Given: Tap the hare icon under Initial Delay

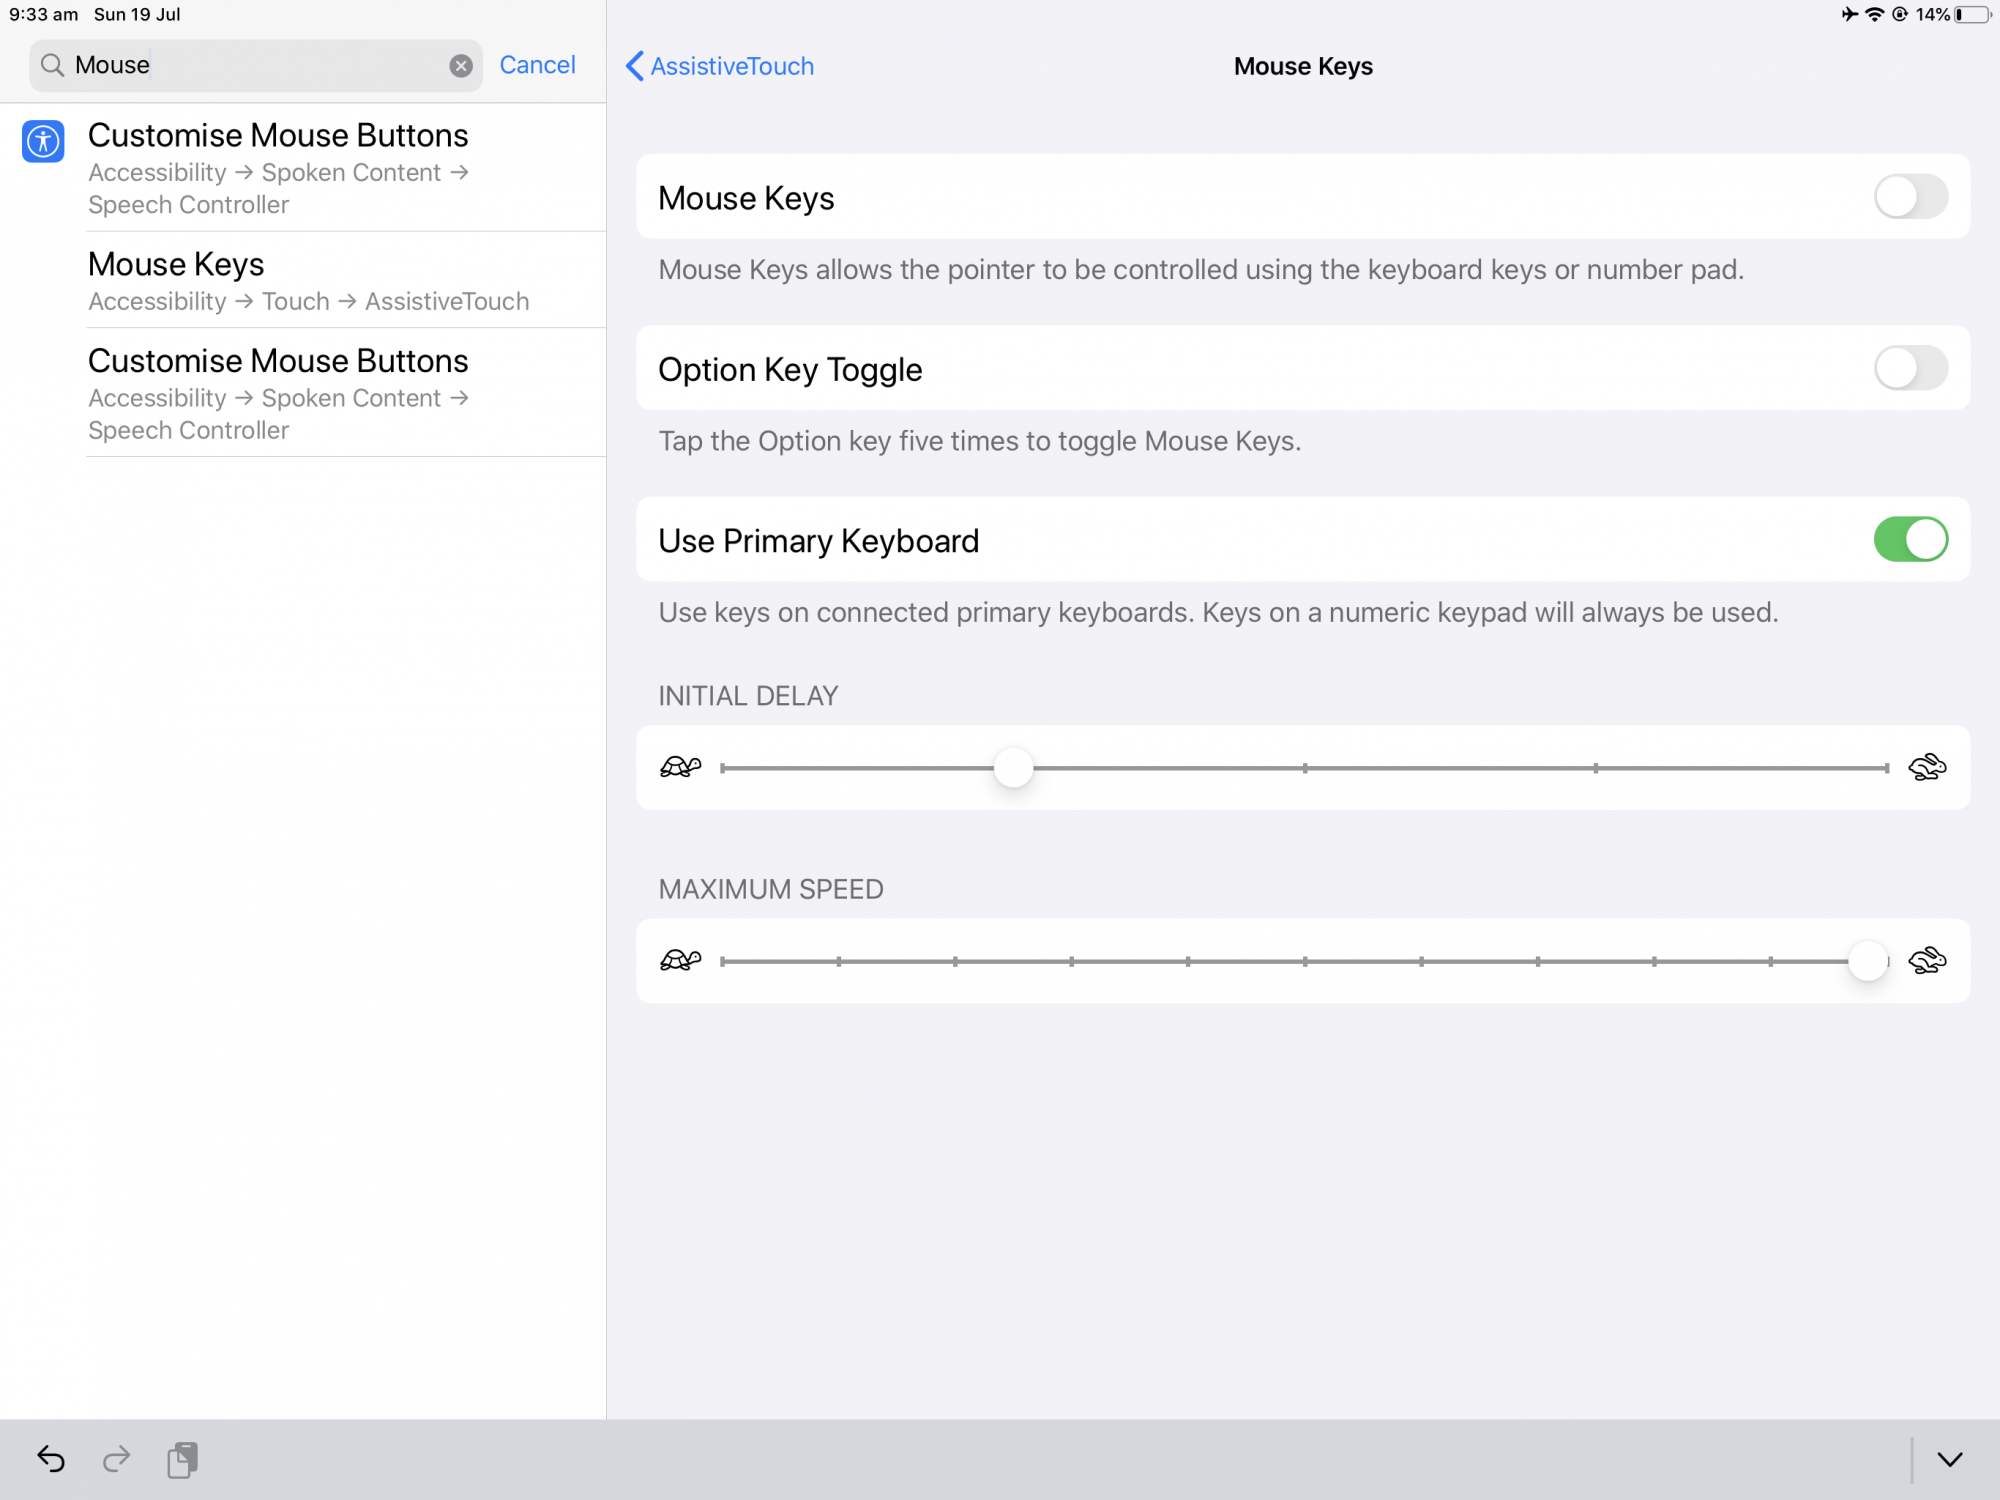Looking at the screenshot, I should [x=1927, y=767].
